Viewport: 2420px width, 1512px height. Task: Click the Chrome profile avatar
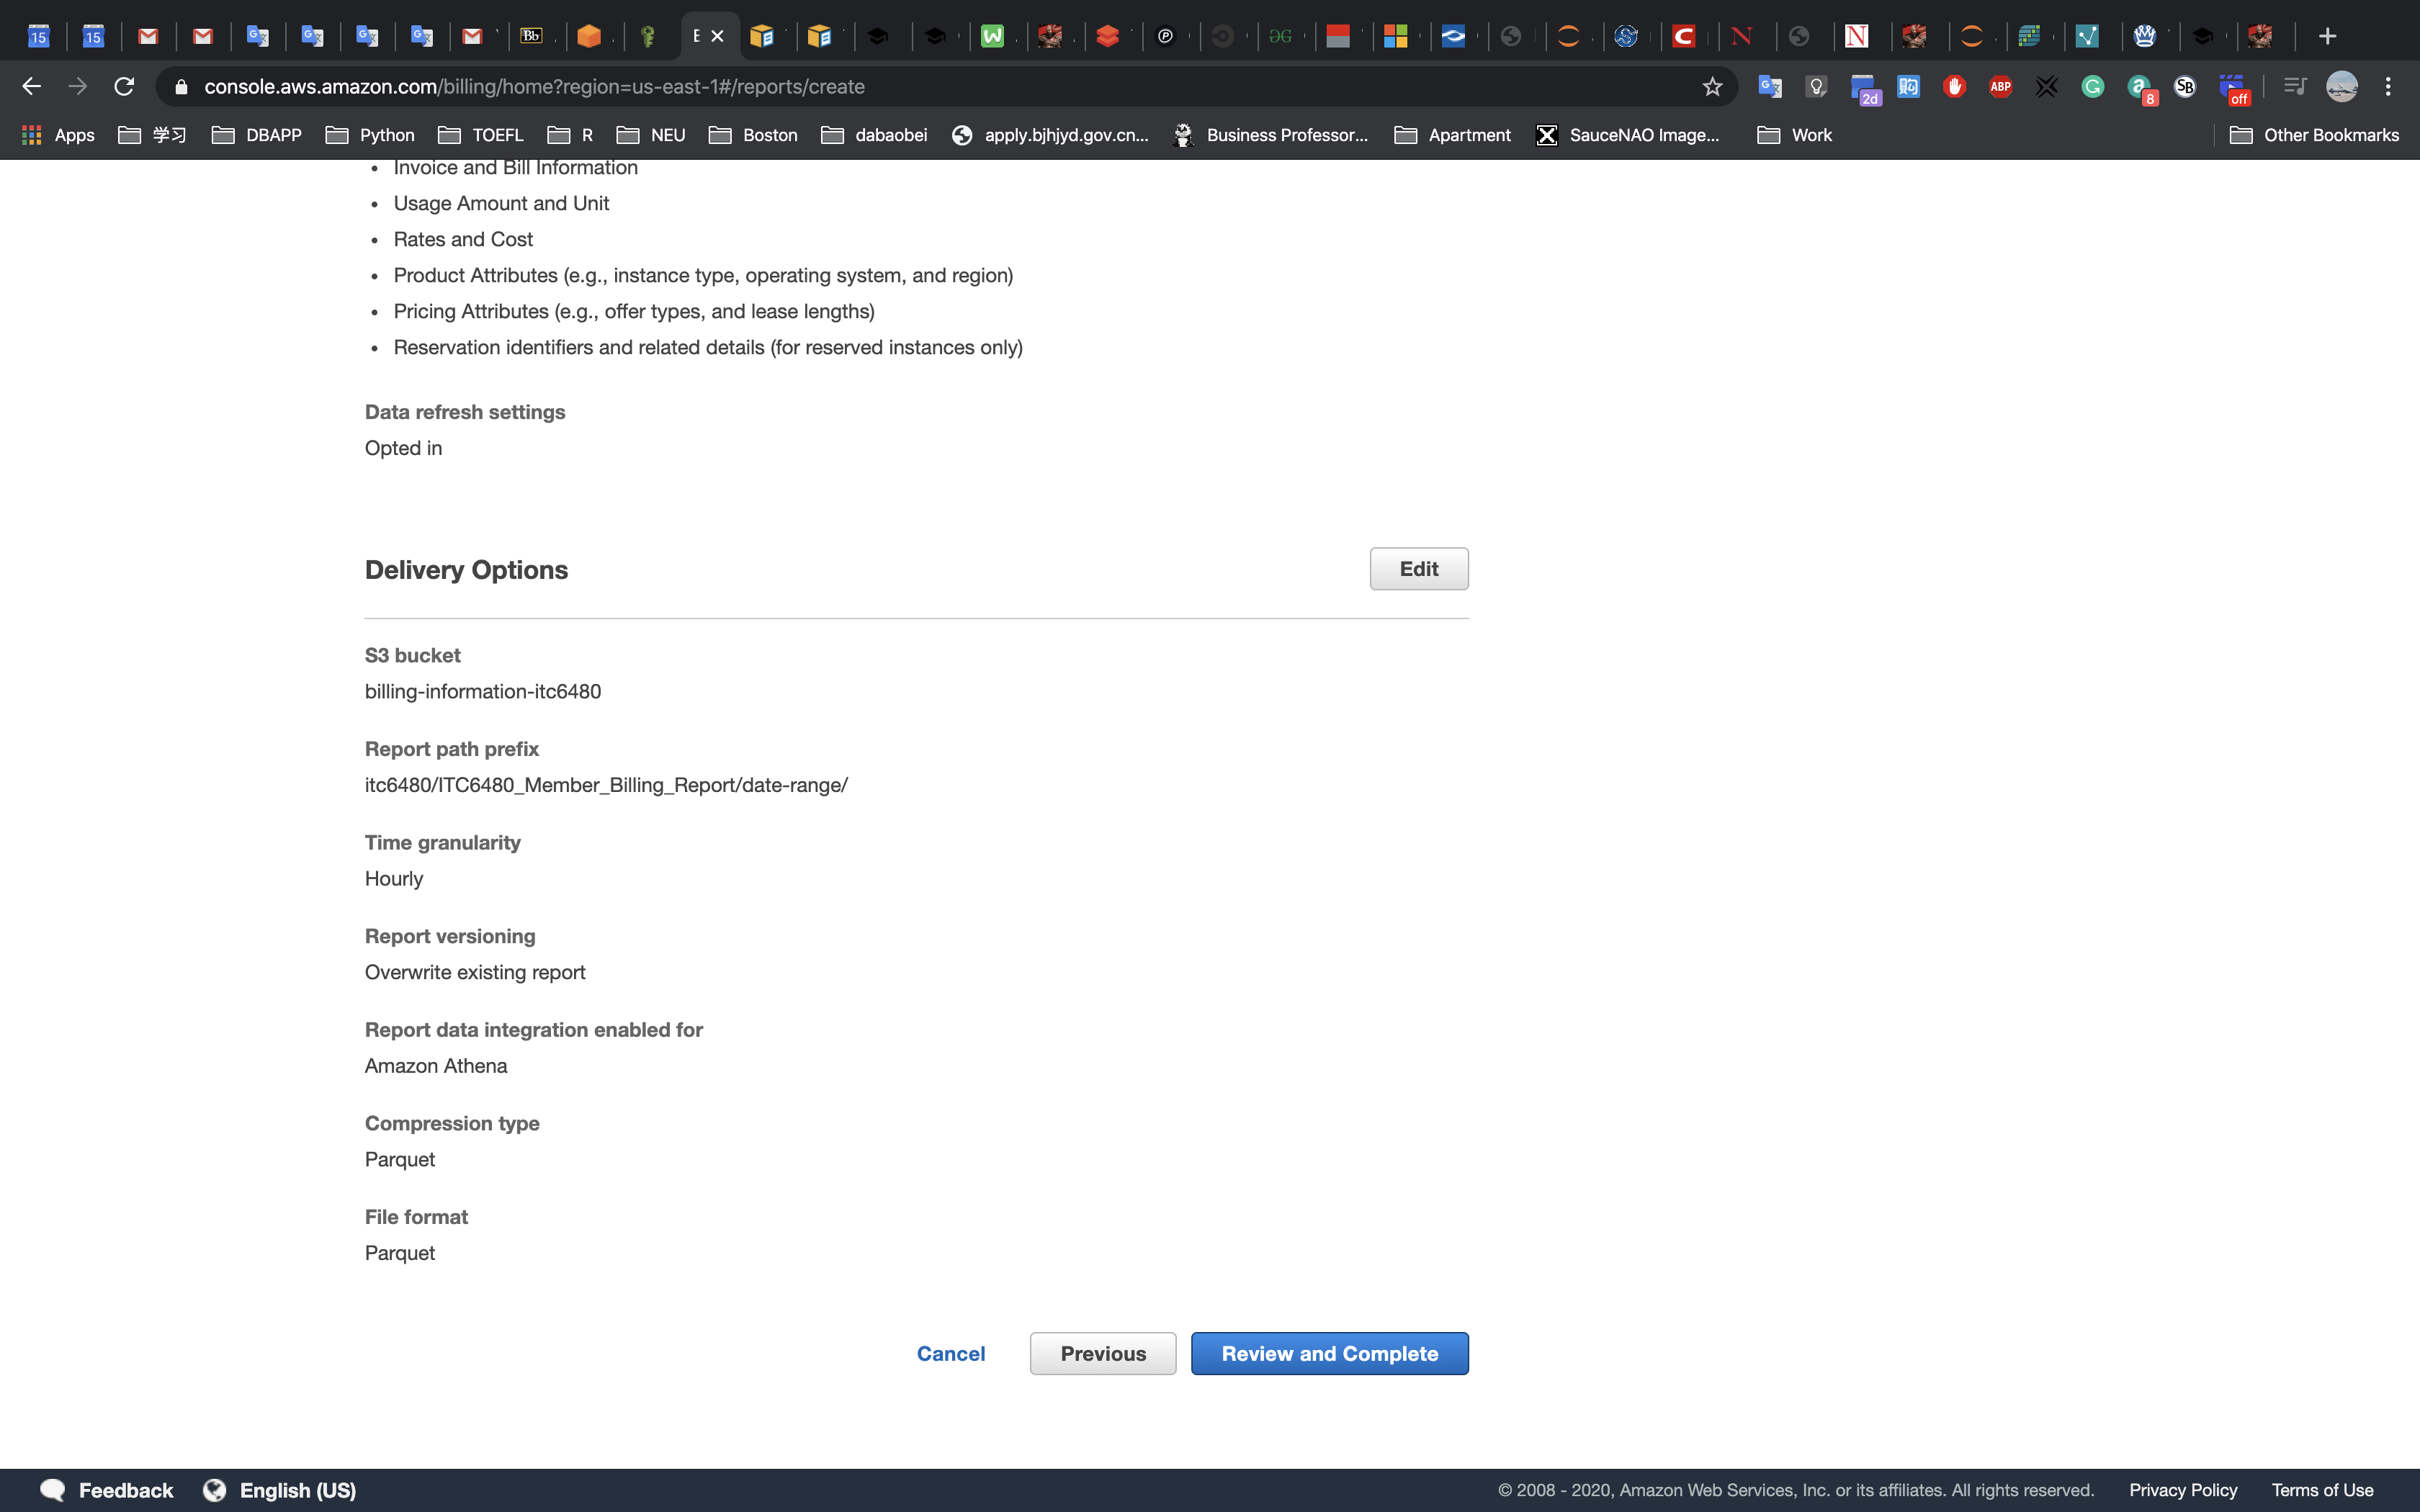[x=2341, y=87]
